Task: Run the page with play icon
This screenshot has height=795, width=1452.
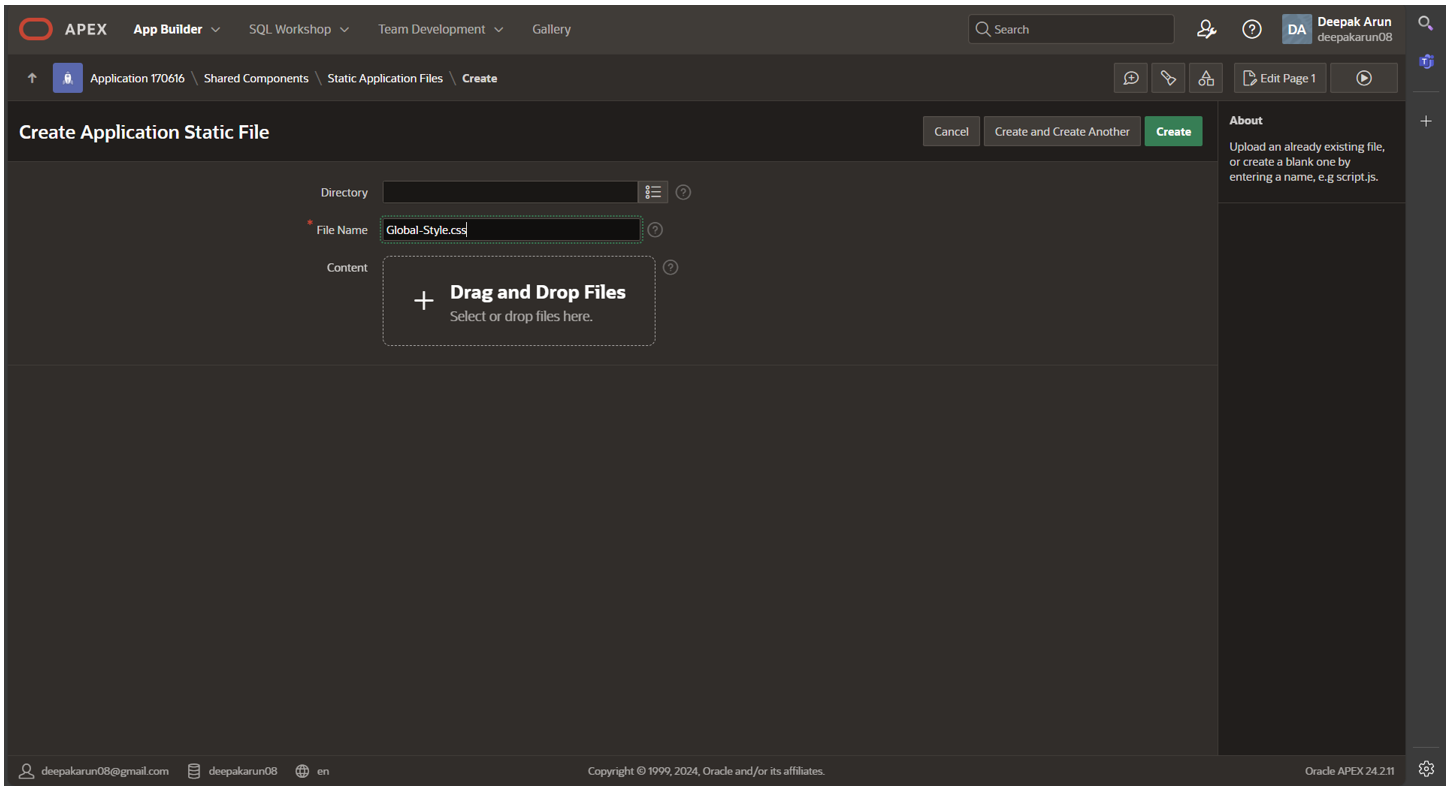Action: [x=1363, y=78]
